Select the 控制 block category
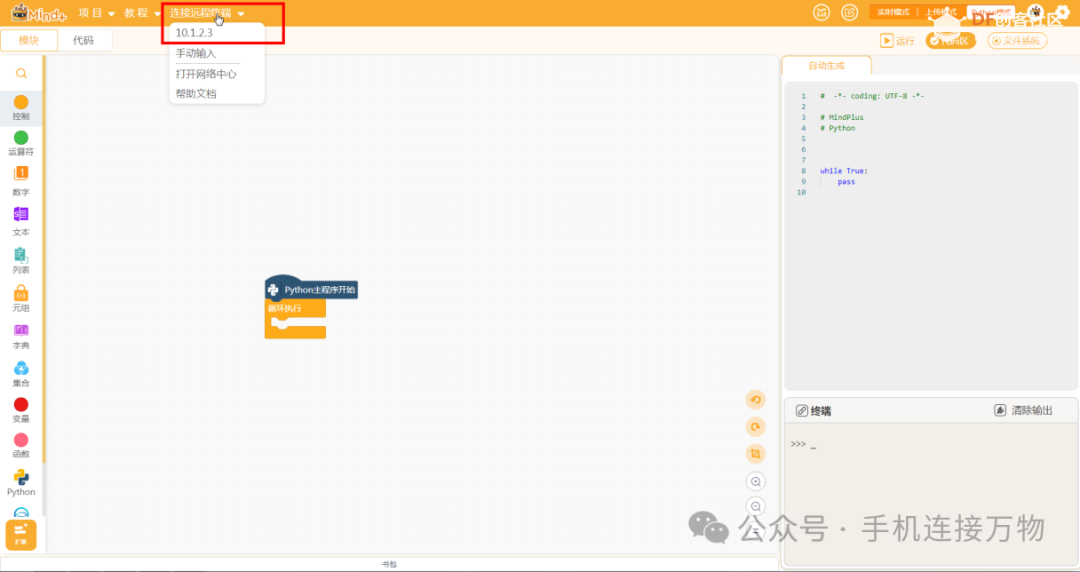Screen dimensions: 1080x572 (x=21, y=108)
